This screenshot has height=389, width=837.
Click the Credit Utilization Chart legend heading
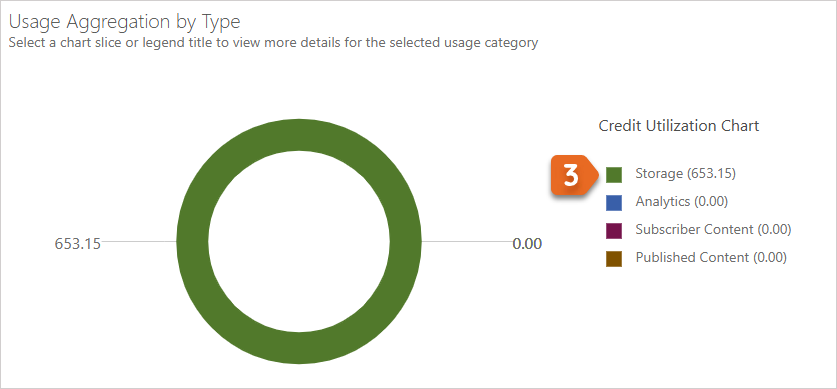(x=679, y=126)
